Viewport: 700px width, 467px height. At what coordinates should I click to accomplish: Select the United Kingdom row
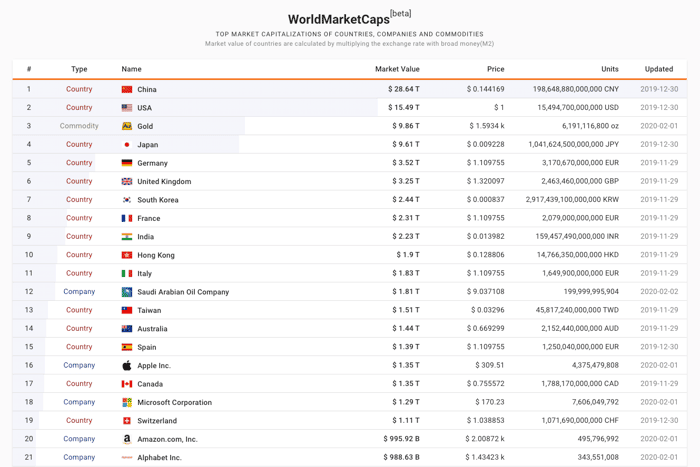[x=350, y=181]
